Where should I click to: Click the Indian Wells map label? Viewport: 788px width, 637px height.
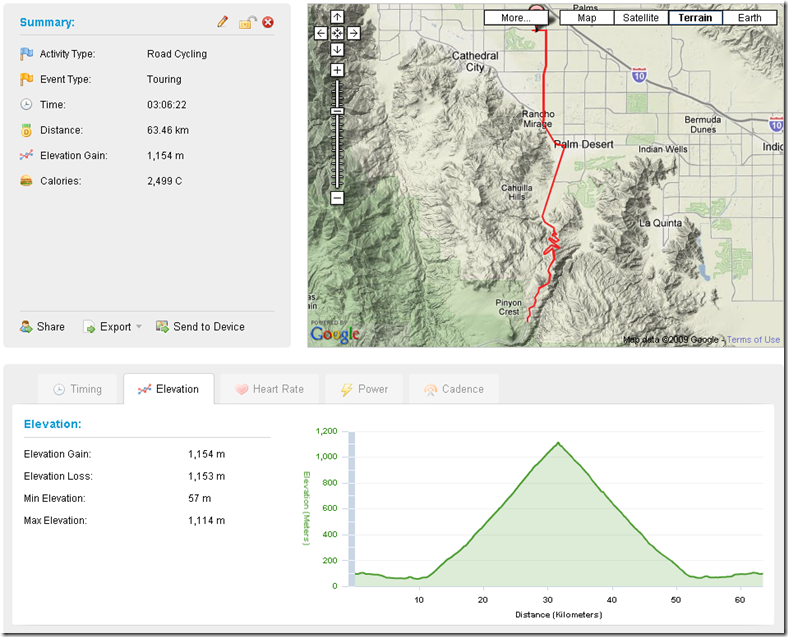coord(662,149)
